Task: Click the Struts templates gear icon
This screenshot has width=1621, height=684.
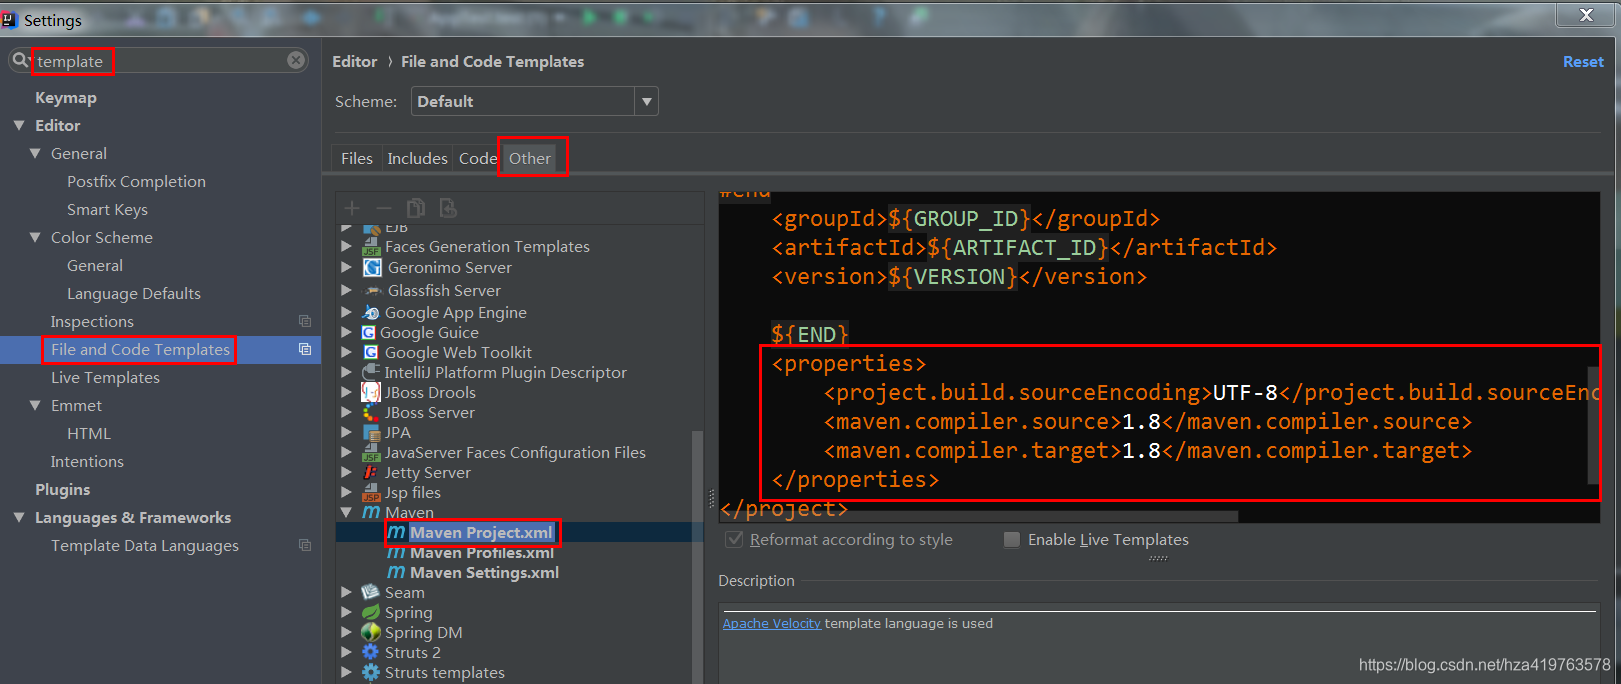Action: (371, 673)
